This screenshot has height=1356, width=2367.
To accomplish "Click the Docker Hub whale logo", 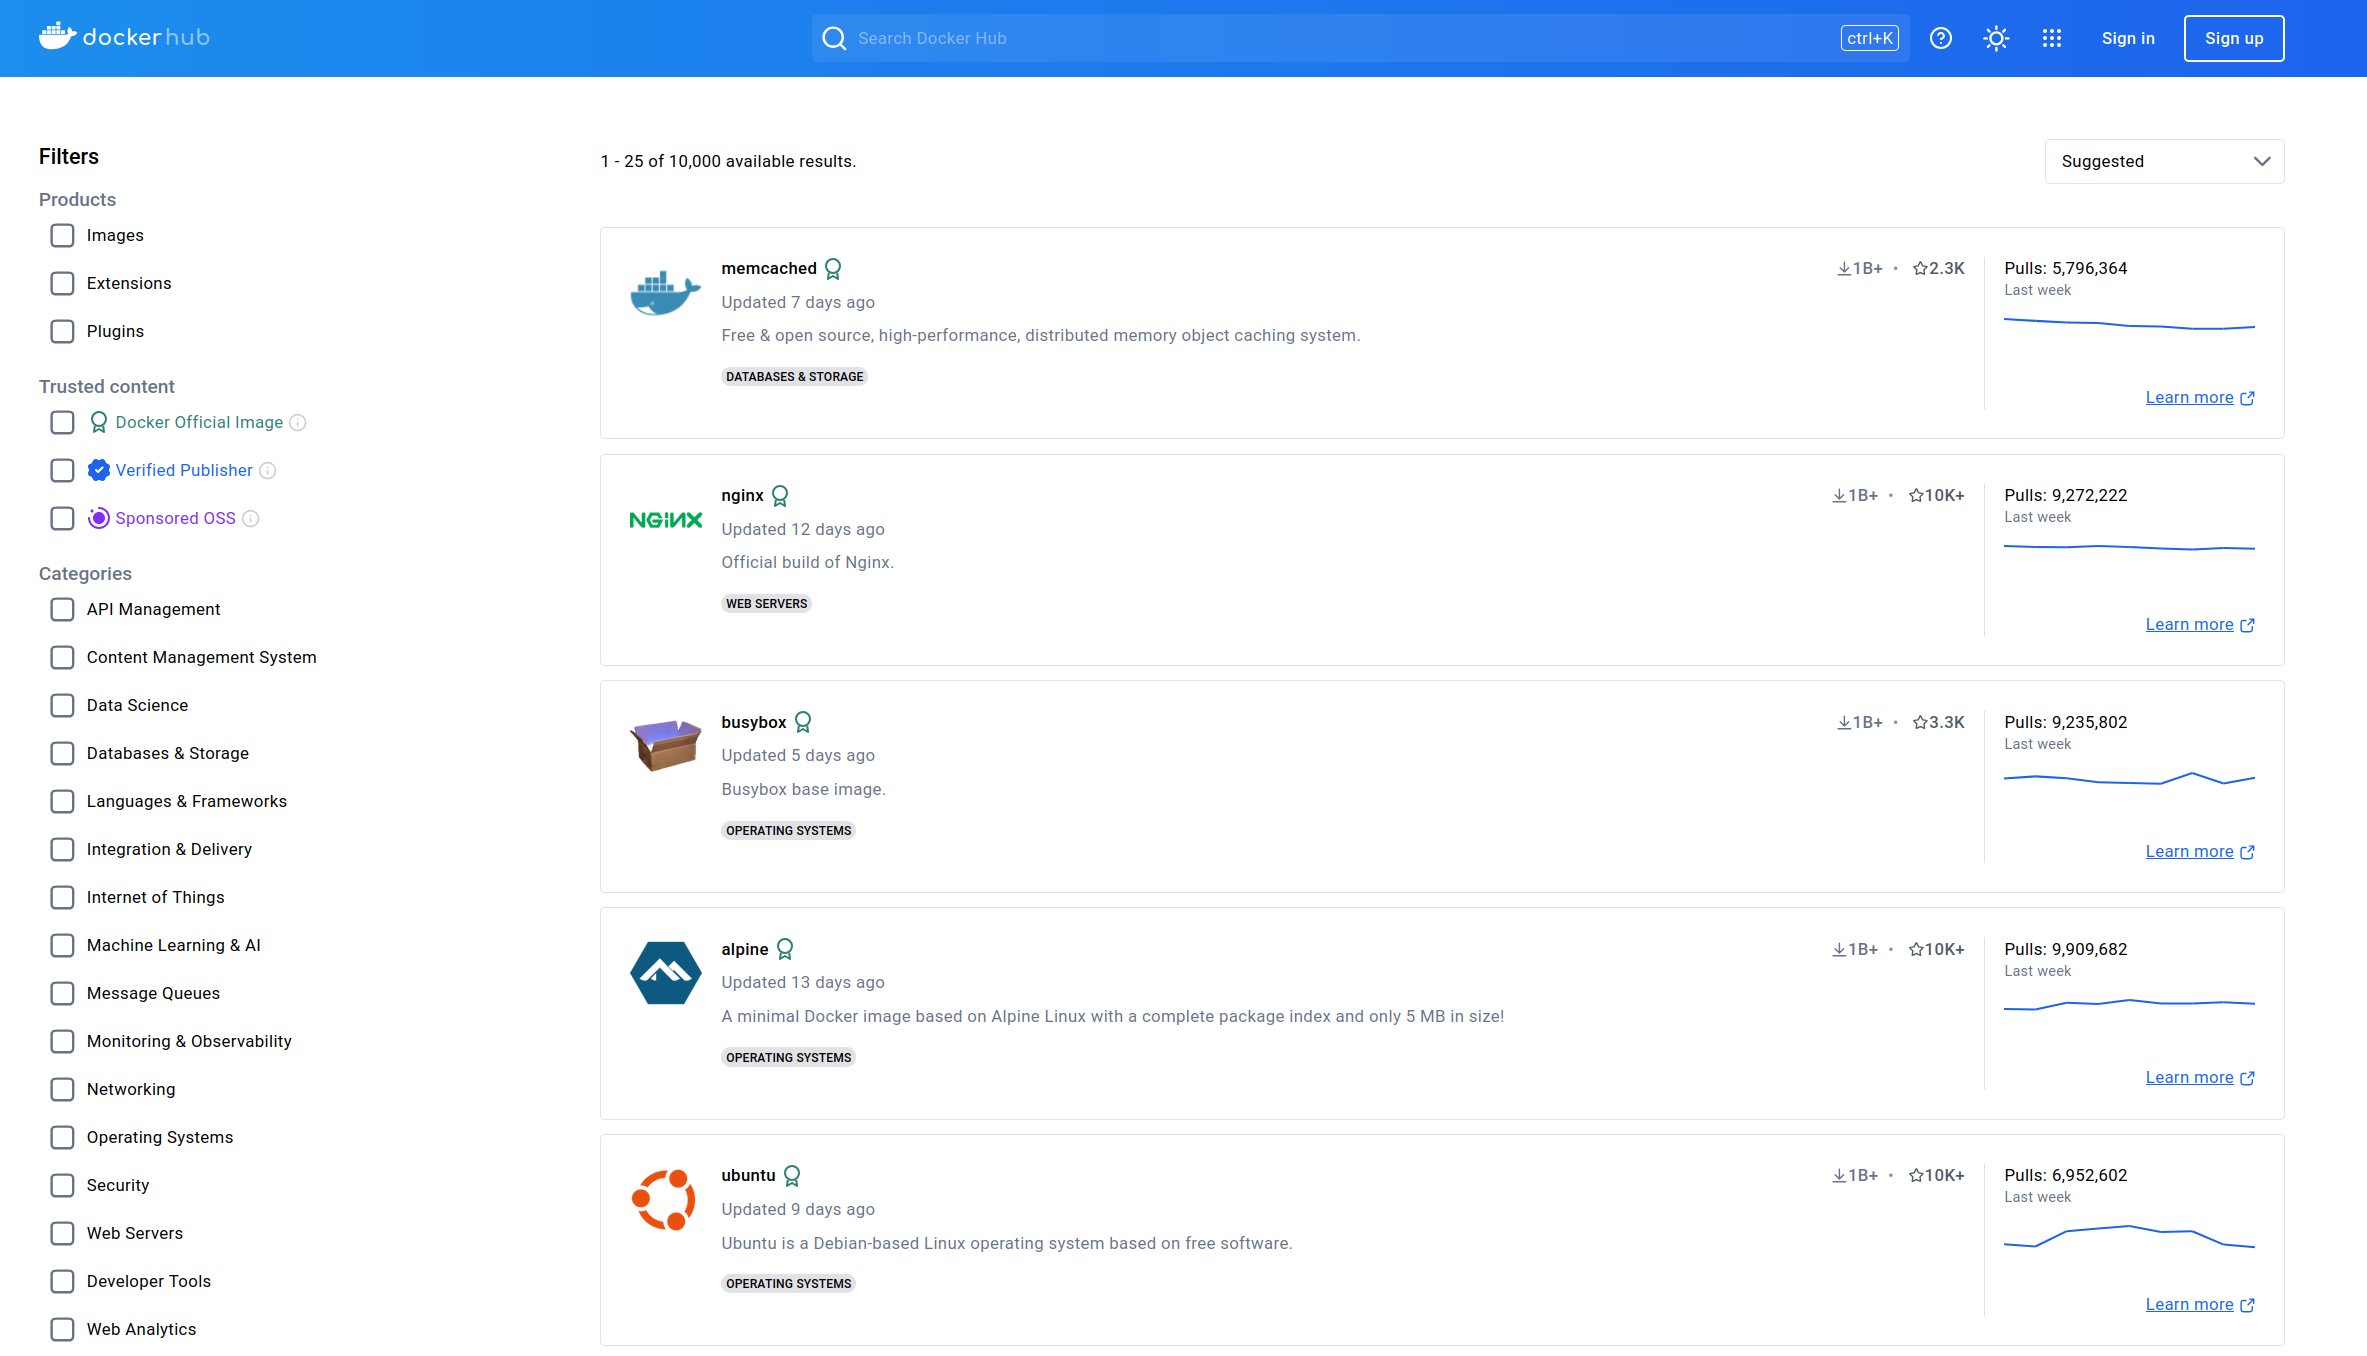I will click(x=58, y=37).
